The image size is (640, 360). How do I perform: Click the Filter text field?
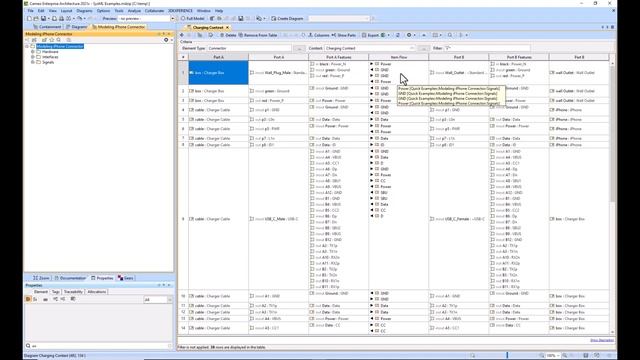(487, 48)
